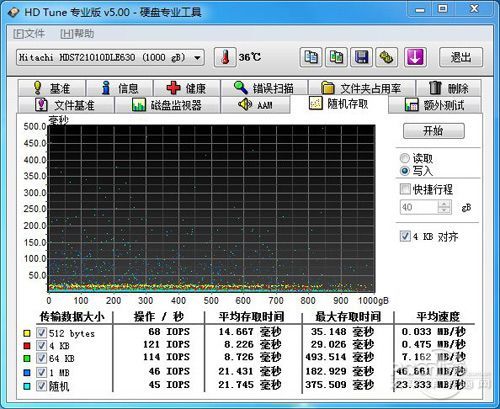Select the 写入 radio button
This screenshot has height=409, width=500.
pos(405,171)
